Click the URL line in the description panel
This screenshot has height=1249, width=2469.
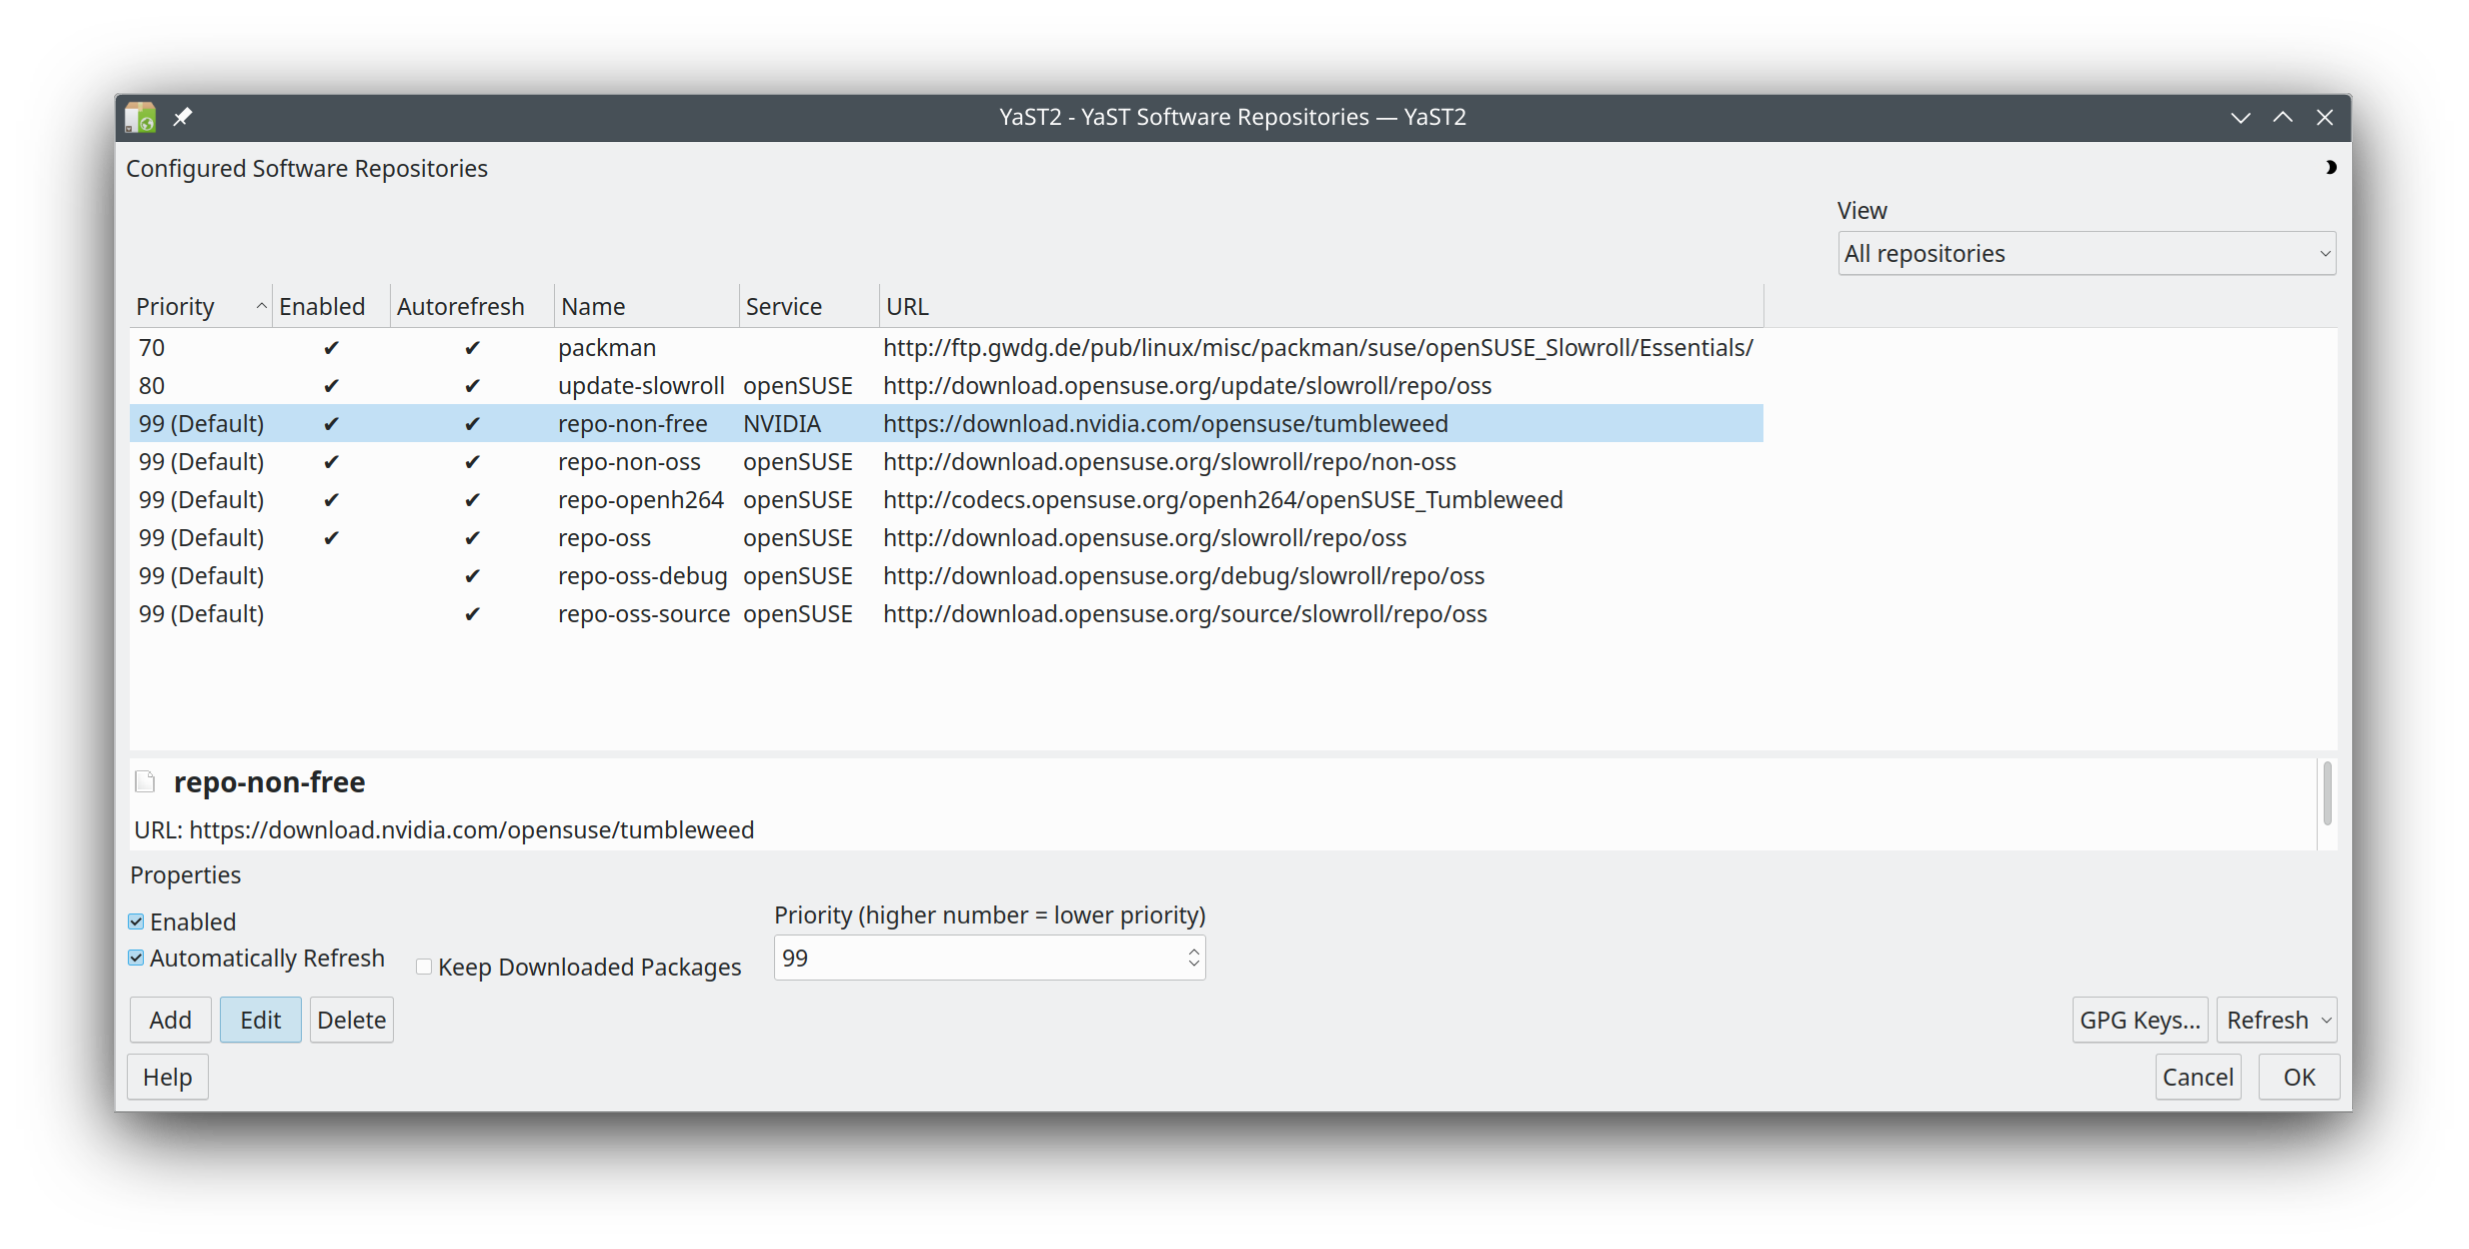(444, 830)
